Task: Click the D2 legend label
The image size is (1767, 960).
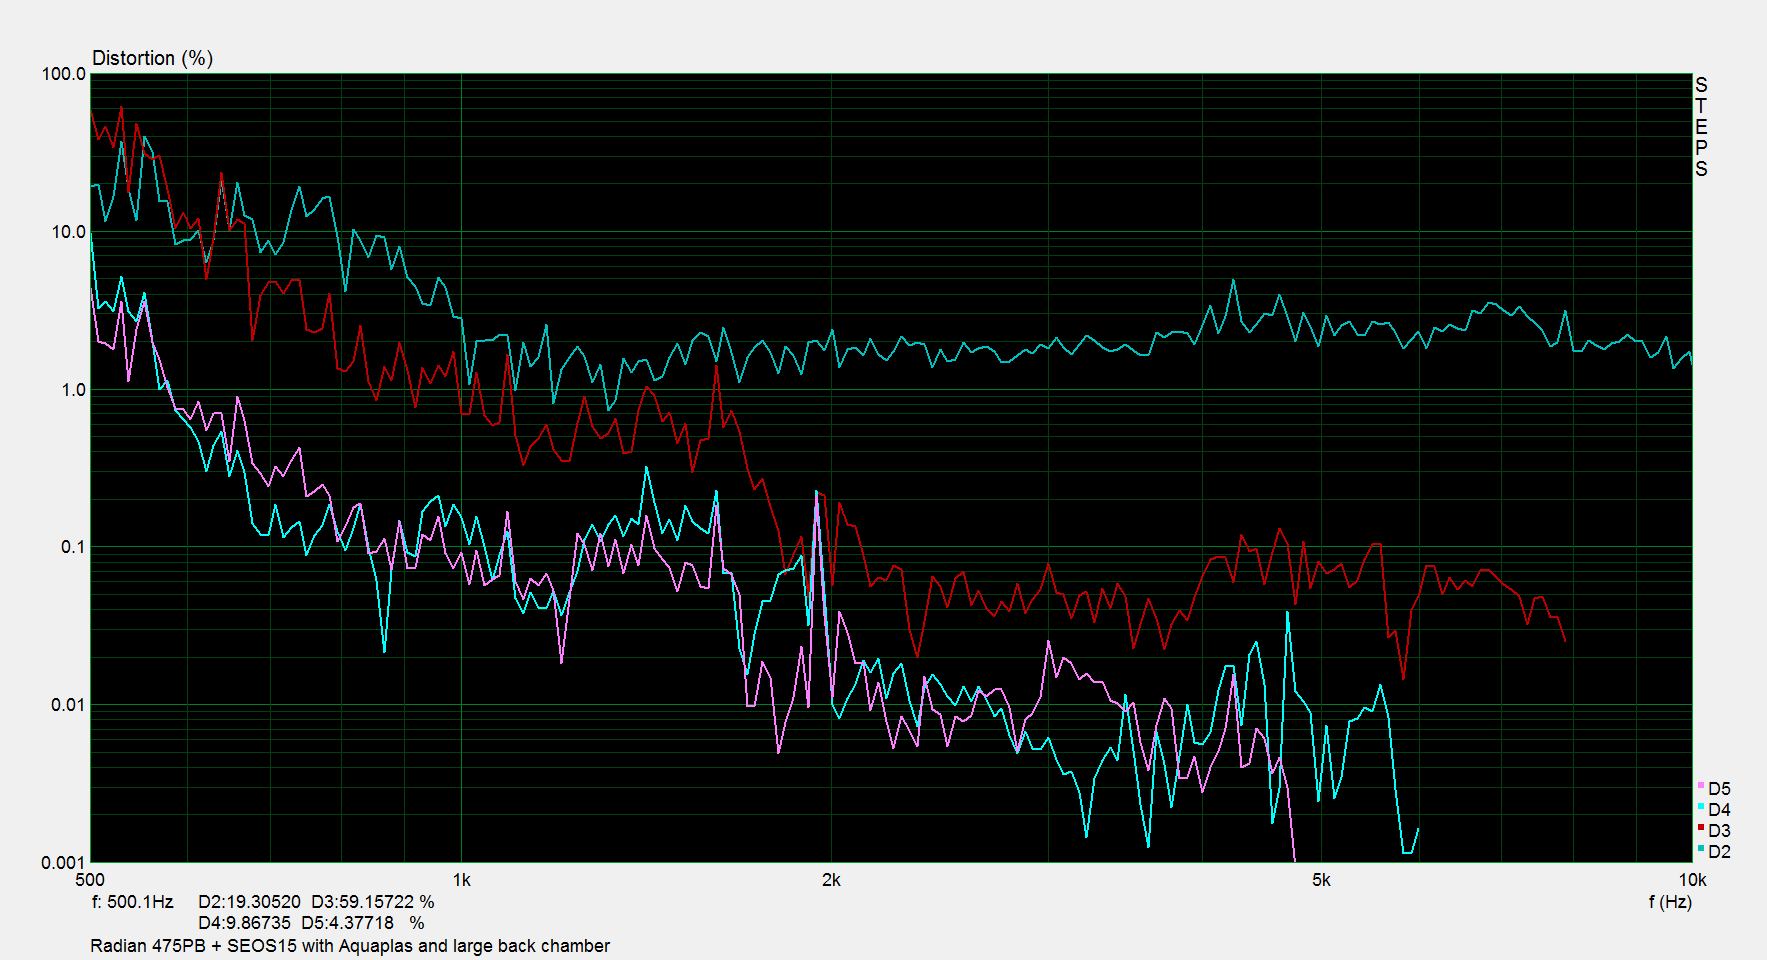Action: click(1719, 852)
